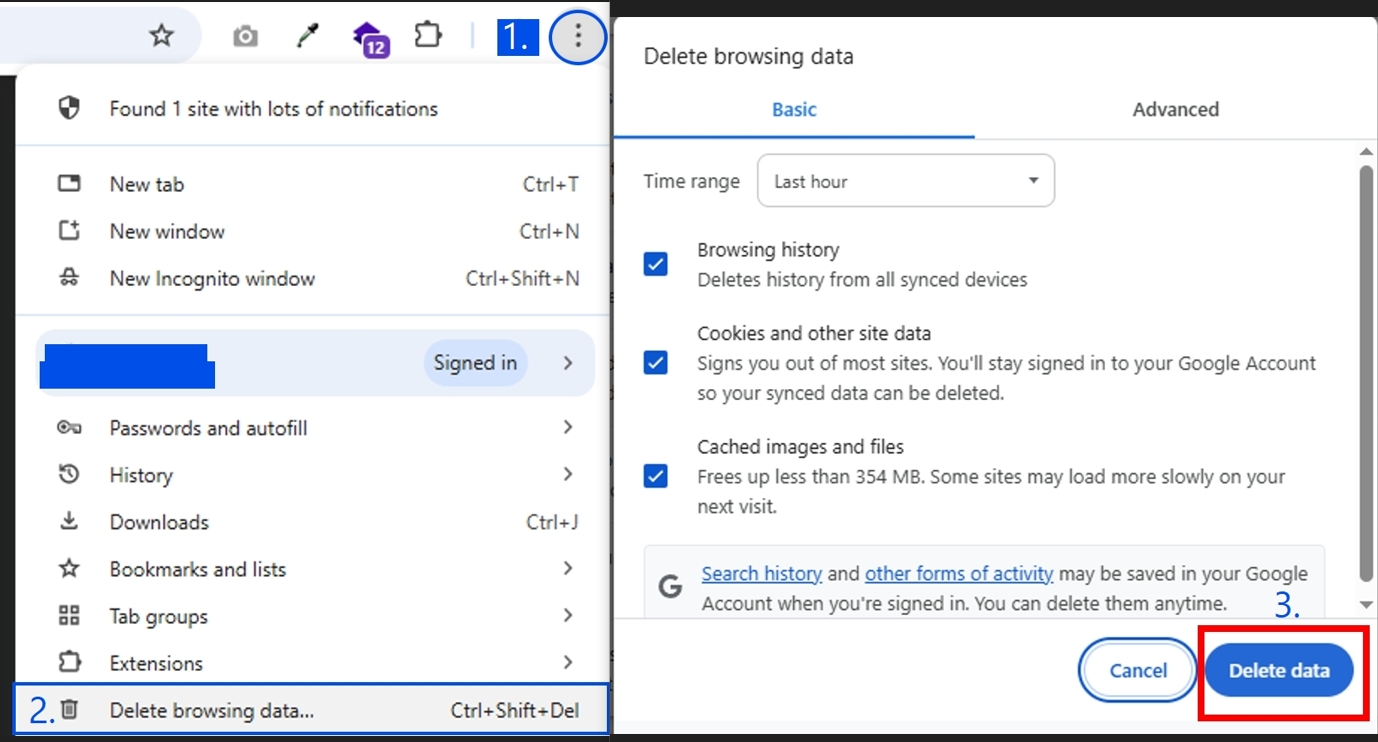Toggle Cookies and other site data checkbox
This screenshot has width=1378, height=742.
pyautogui.click(x=656, y=362)
